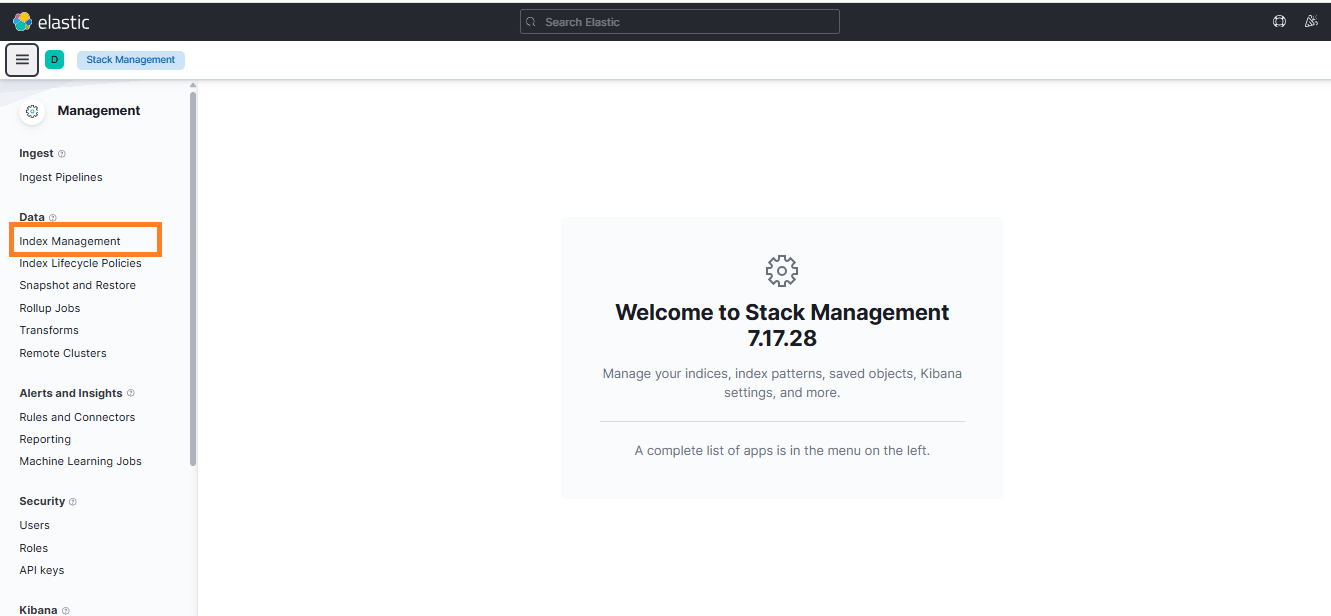
Task: Click the Security section help icon
Action: [73, 502]
